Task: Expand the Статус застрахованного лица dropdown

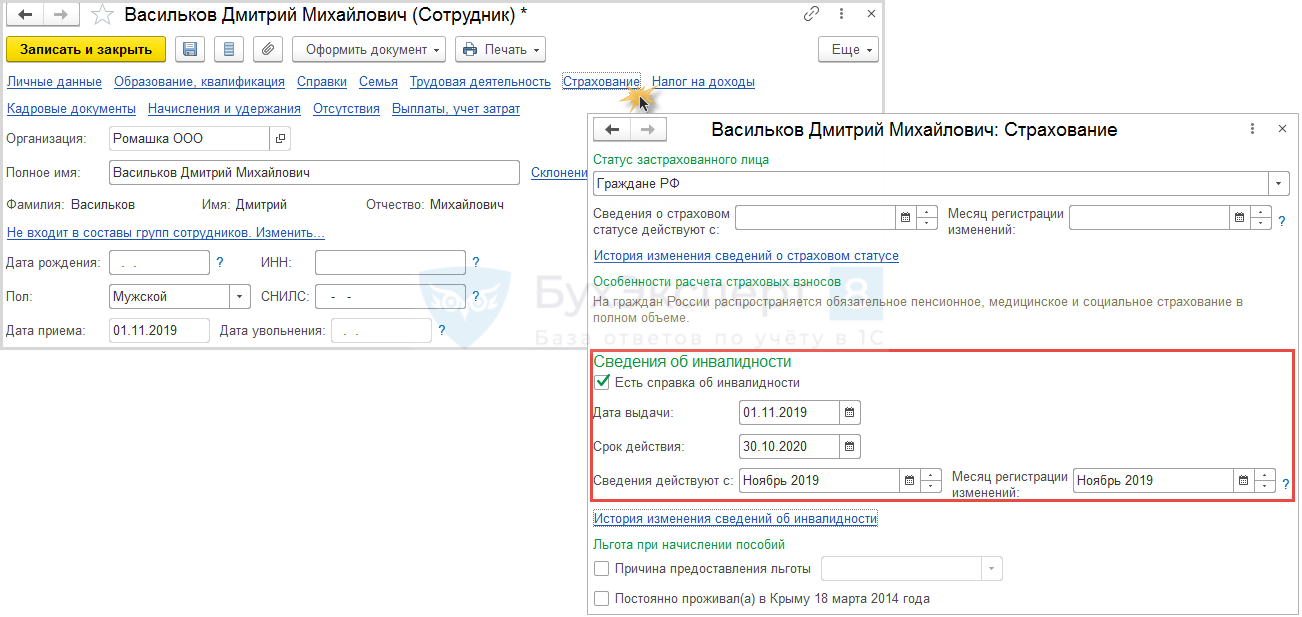Action: click(x=1279, y=184)
